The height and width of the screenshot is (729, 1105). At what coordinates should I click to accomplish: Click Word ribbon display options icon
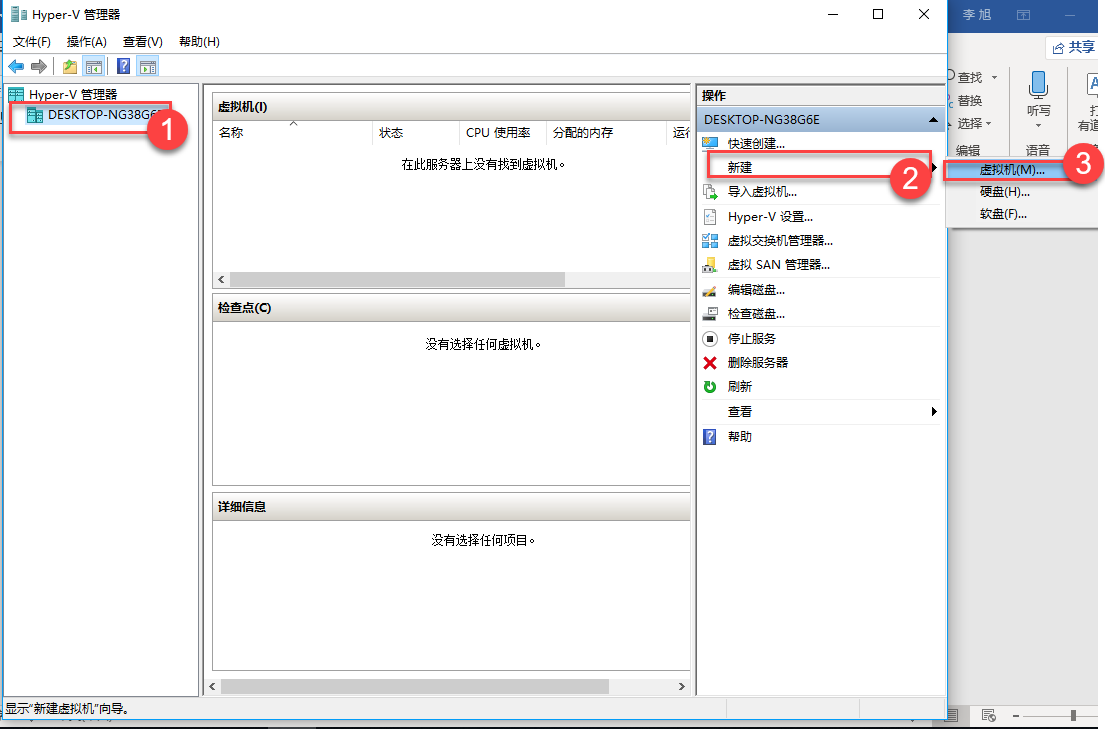pyautogui.click(x=1023, y=15)
